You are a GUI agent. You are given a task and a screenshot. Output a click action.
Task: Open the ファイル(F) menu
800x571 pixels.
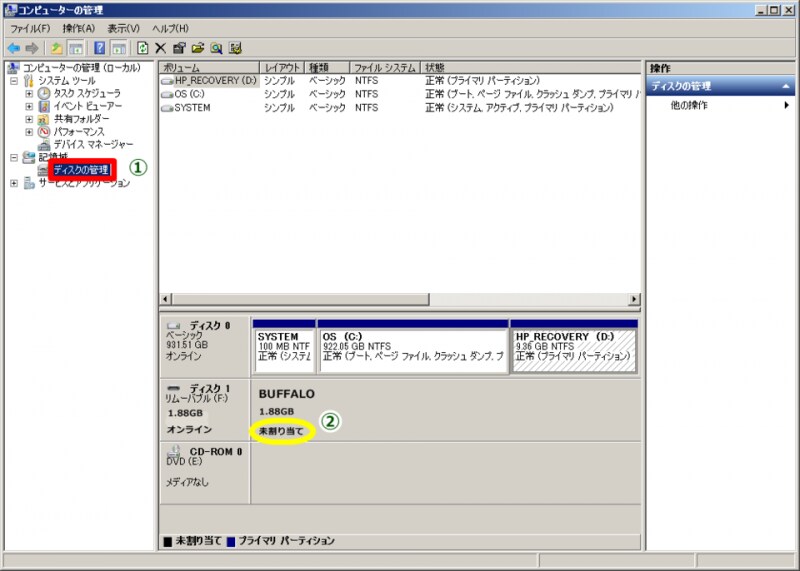(x=30, y=28)
